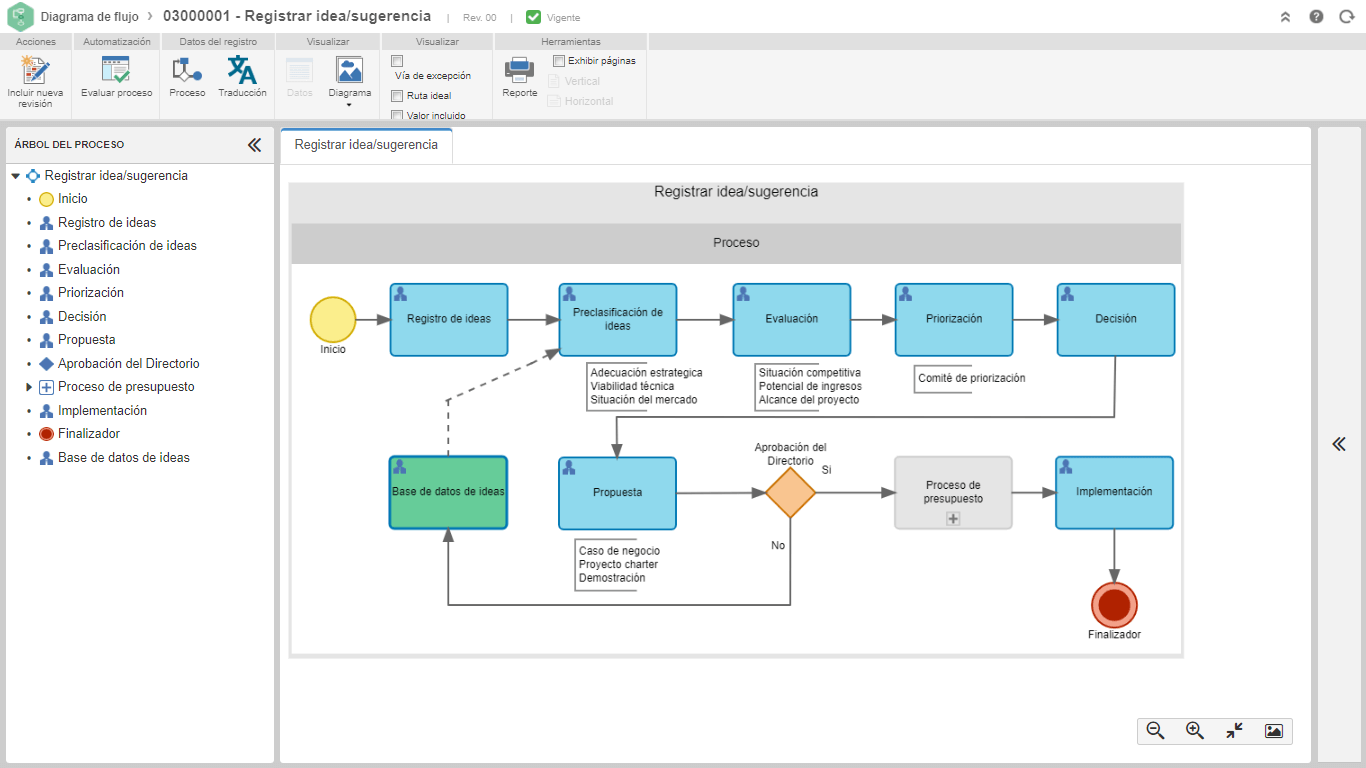Expand the Proceso de presupuesto tree node
1366x768 pixels.
coord(30,387)
